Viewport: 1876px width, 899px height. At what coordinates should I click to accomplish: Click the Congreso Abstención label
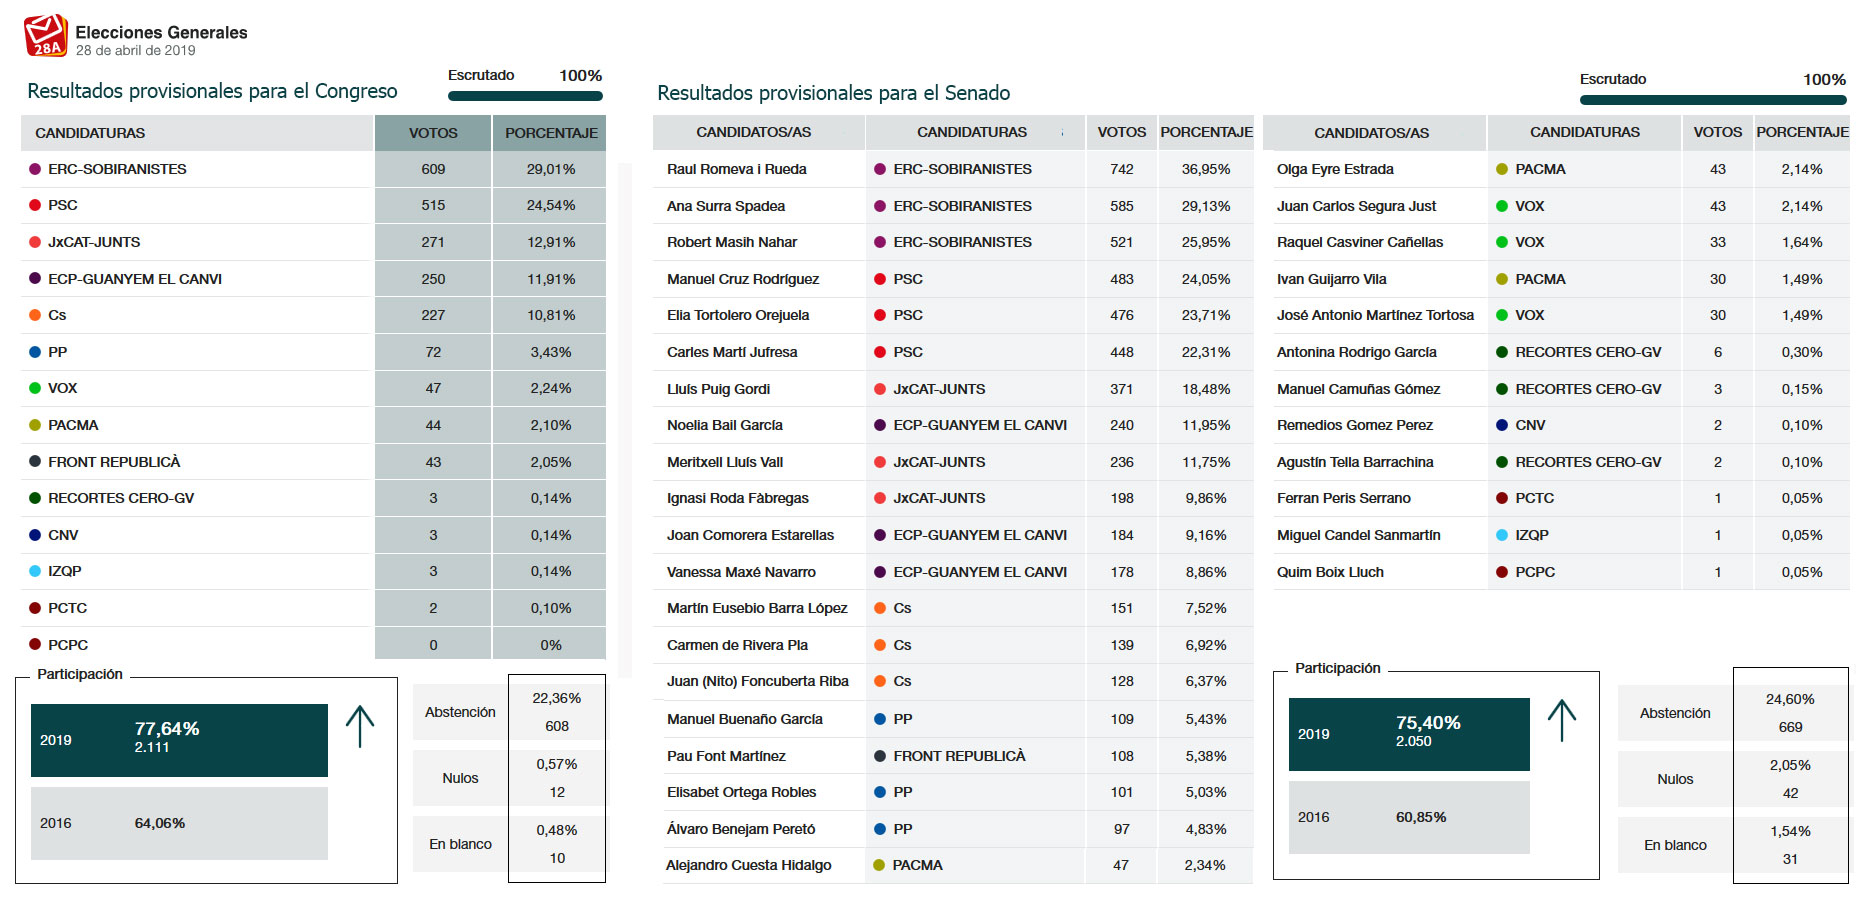[x=460, y=712]
